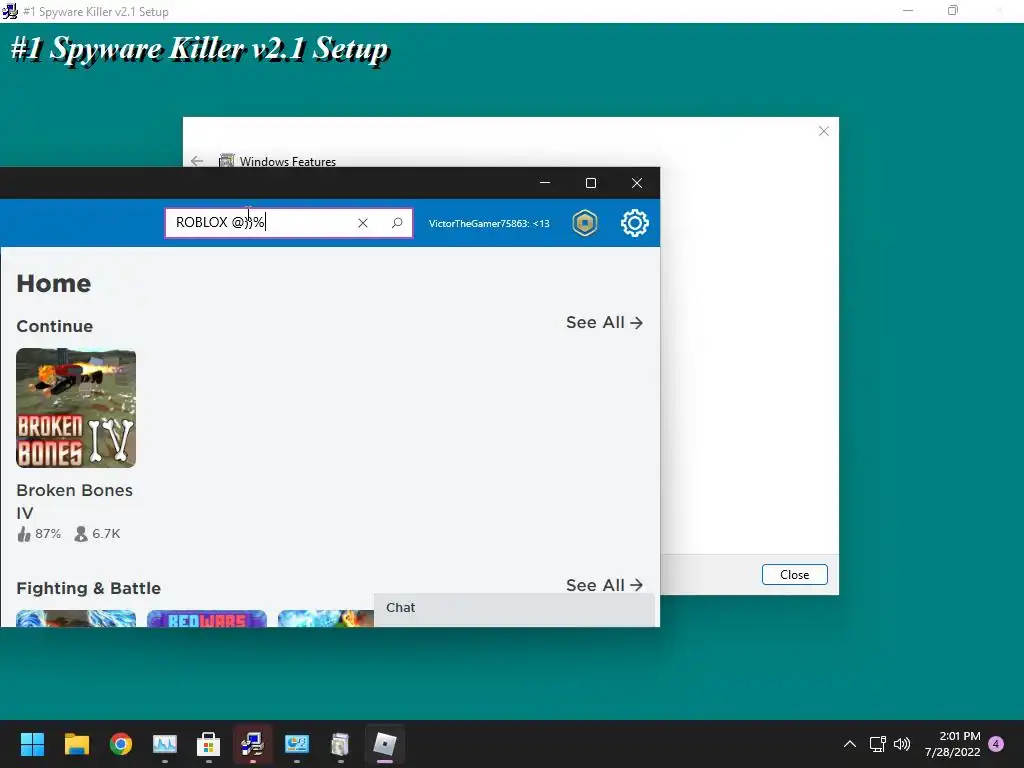Open network status tray icon
Screen dimensions: 1024x768
877,744
